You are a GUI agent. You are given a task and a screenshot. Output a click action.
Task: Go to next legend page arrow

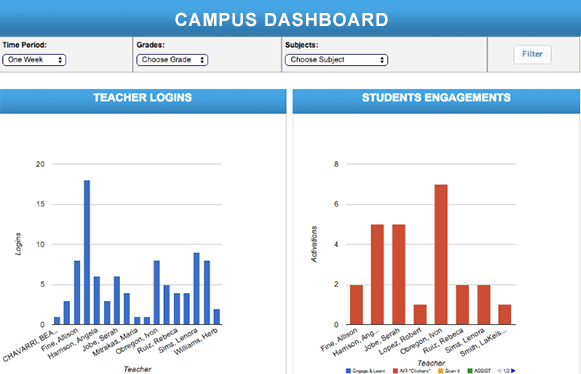click(x=513, y=371)
